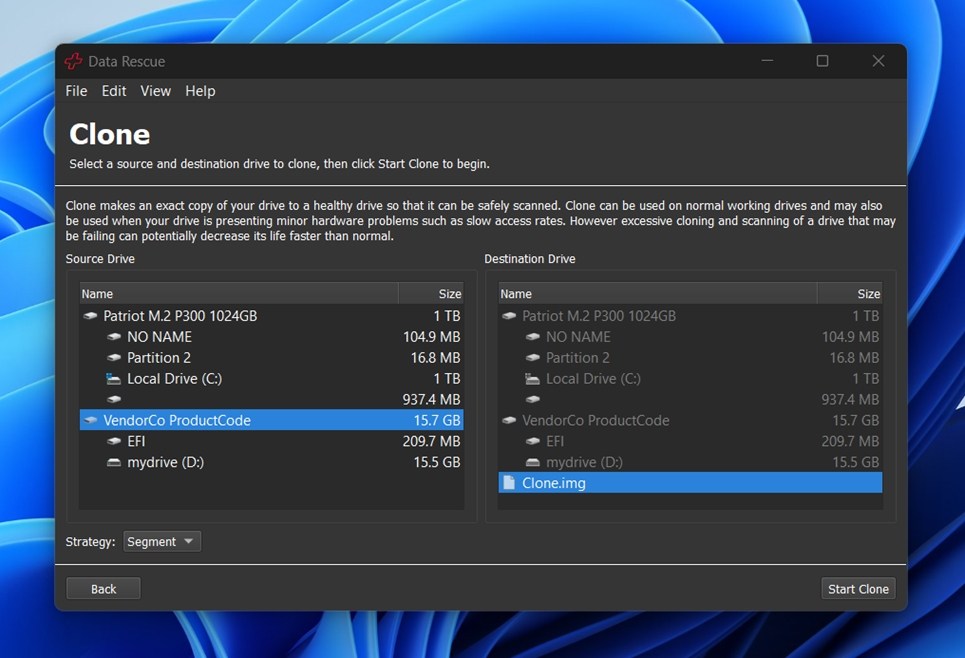Click the Clone.img file icon
Image resolution: width=965 pixels, height=658 pixels.
pos(509,483)
